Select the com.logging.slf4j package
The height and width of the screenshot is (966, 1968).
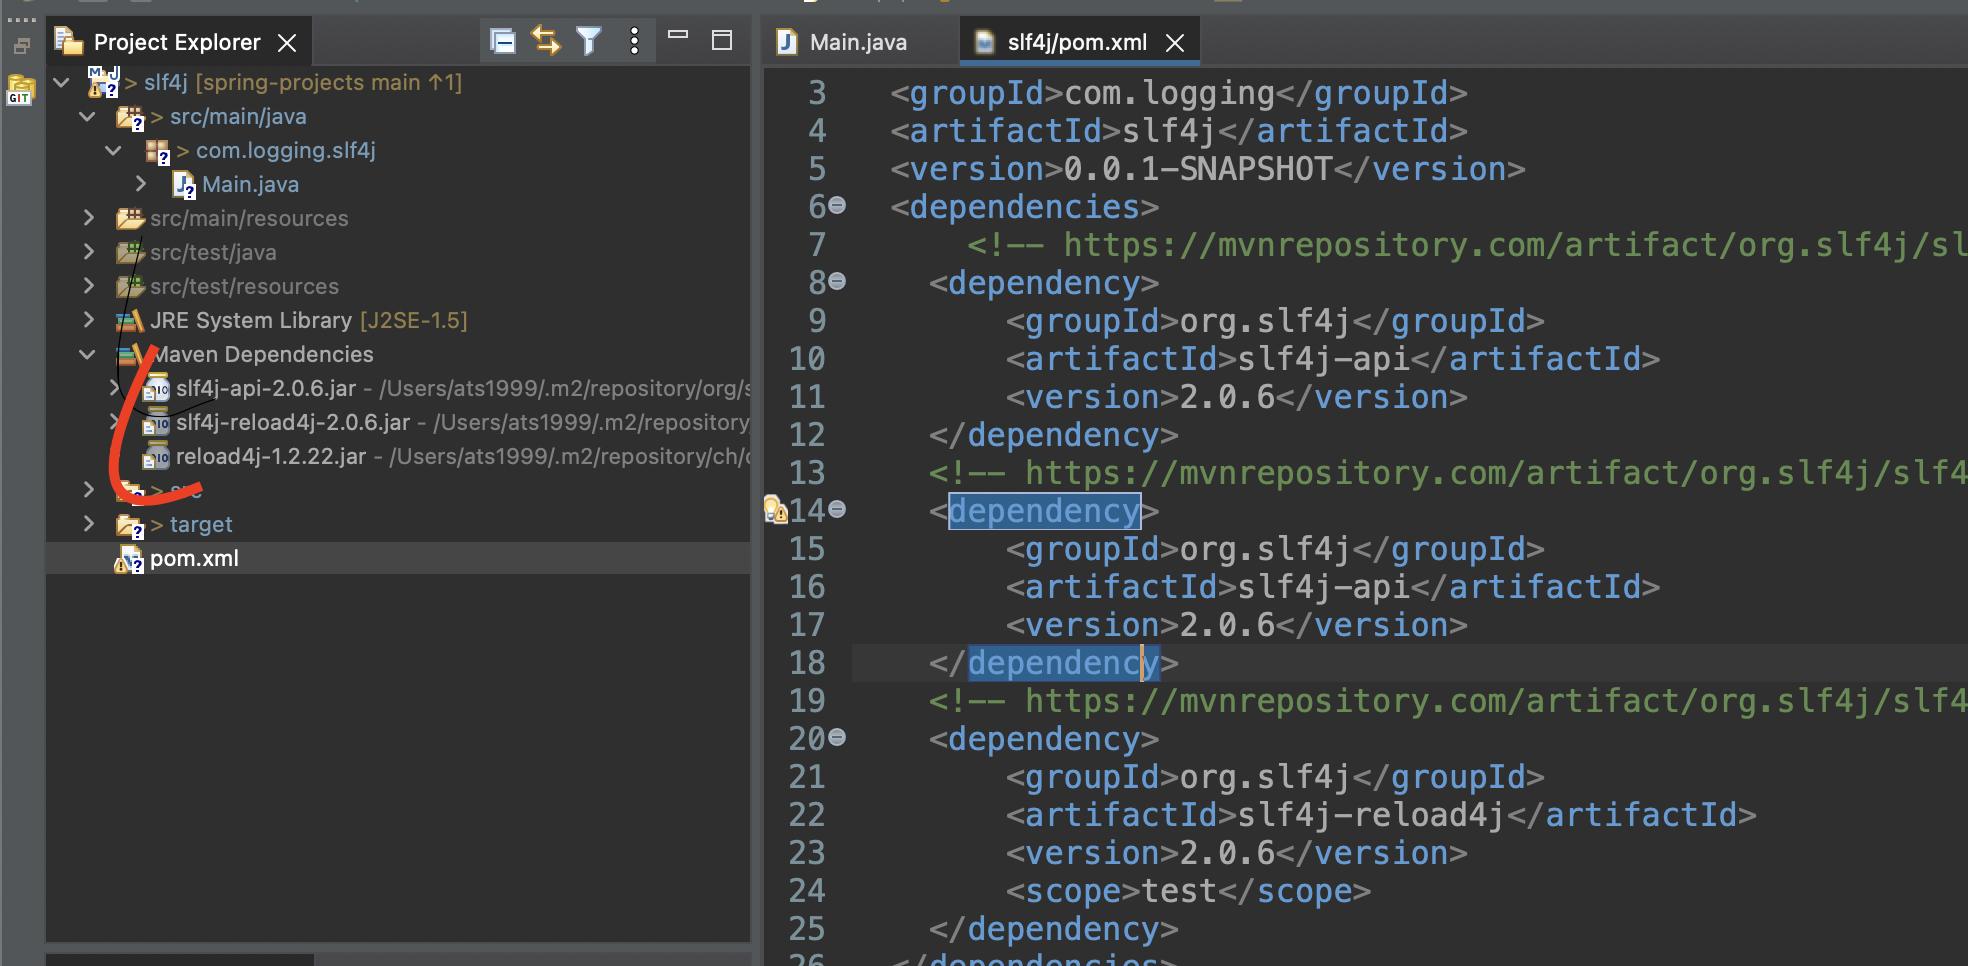coord(286,151)
